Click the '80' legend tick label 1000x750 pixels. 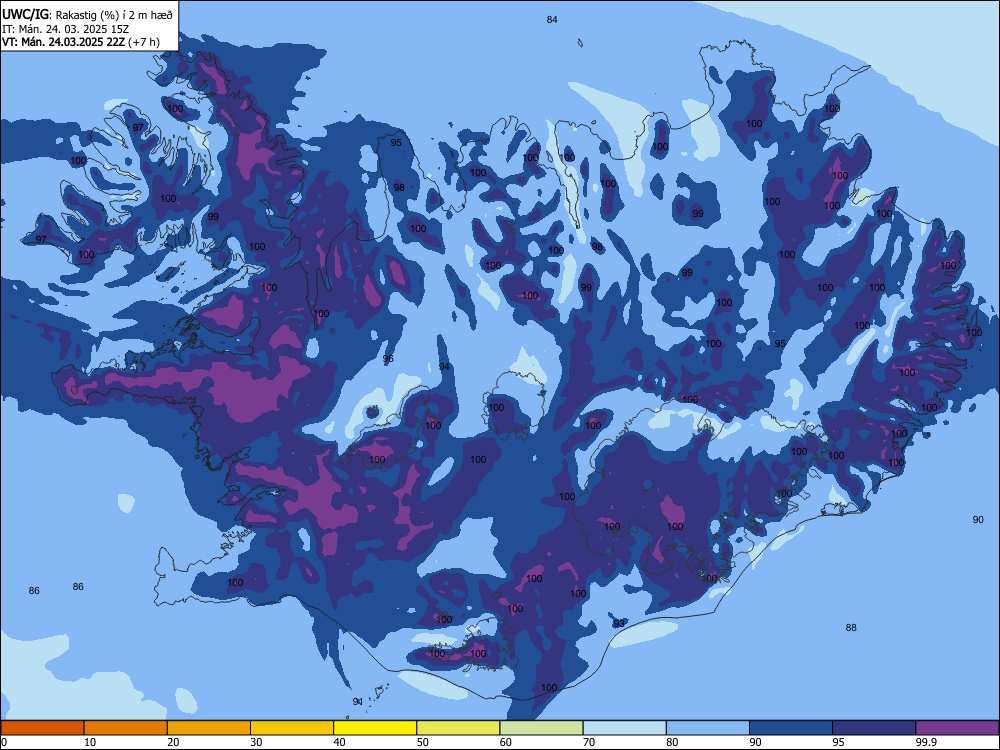(x=672, y=742)
